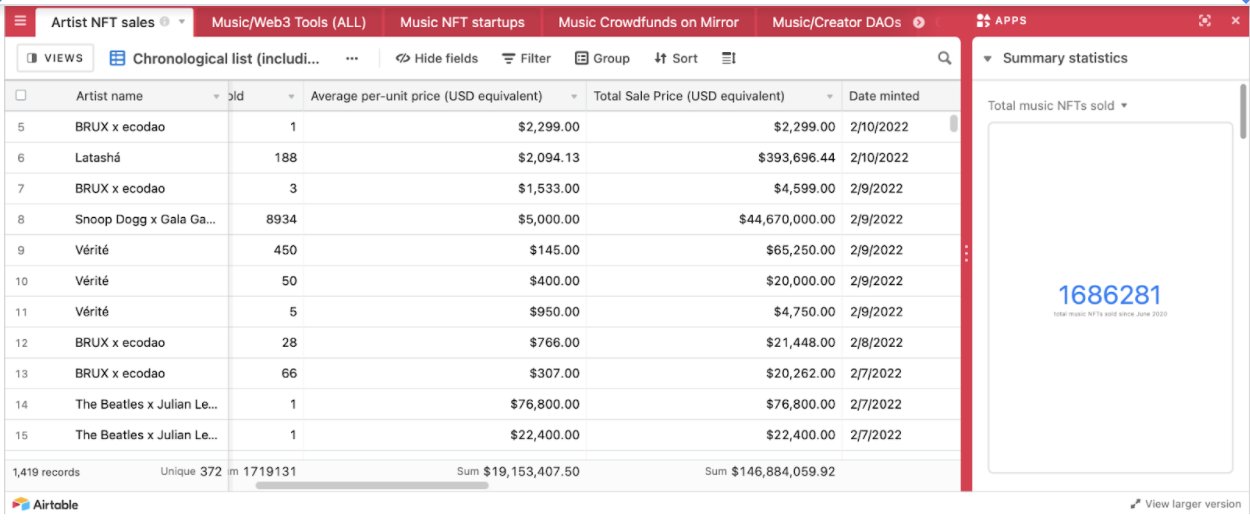Viewport: 1250px width, 528px height.
Task: Close the apps panel with the X
Action: tap(1234, 21)
